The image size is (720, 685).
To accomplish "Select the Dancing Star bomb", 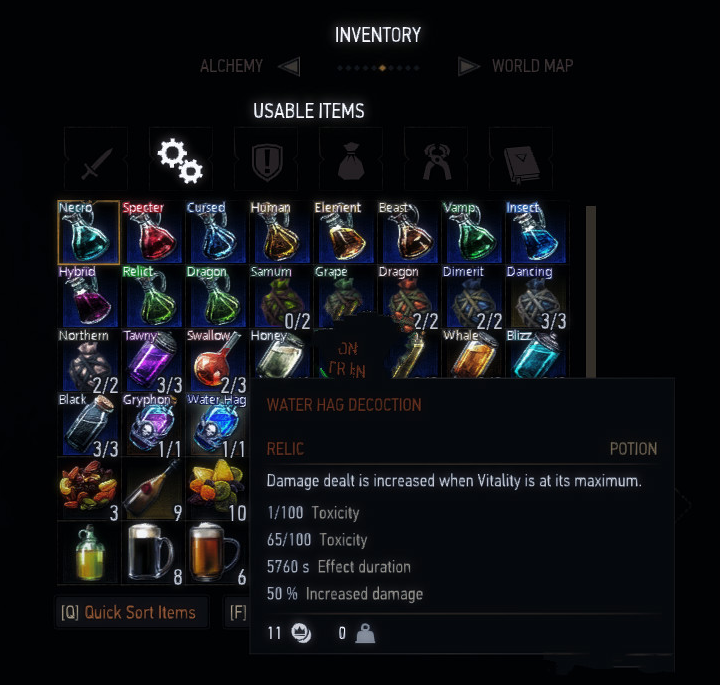I will (x=537, y=296).
